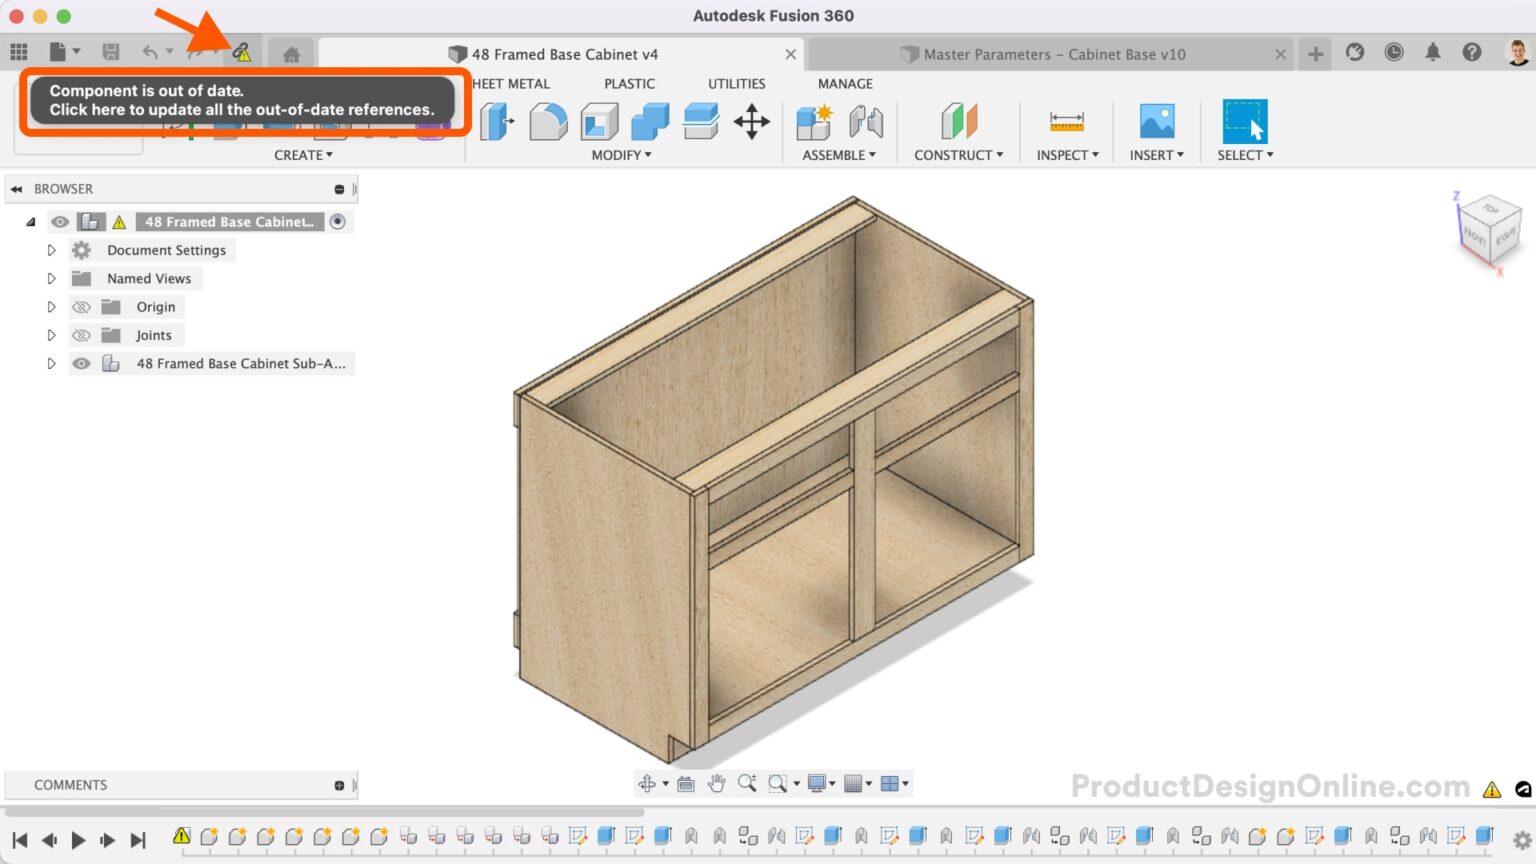
Task: Click the Measure tool under Inspect
Action: (1066, 121)
